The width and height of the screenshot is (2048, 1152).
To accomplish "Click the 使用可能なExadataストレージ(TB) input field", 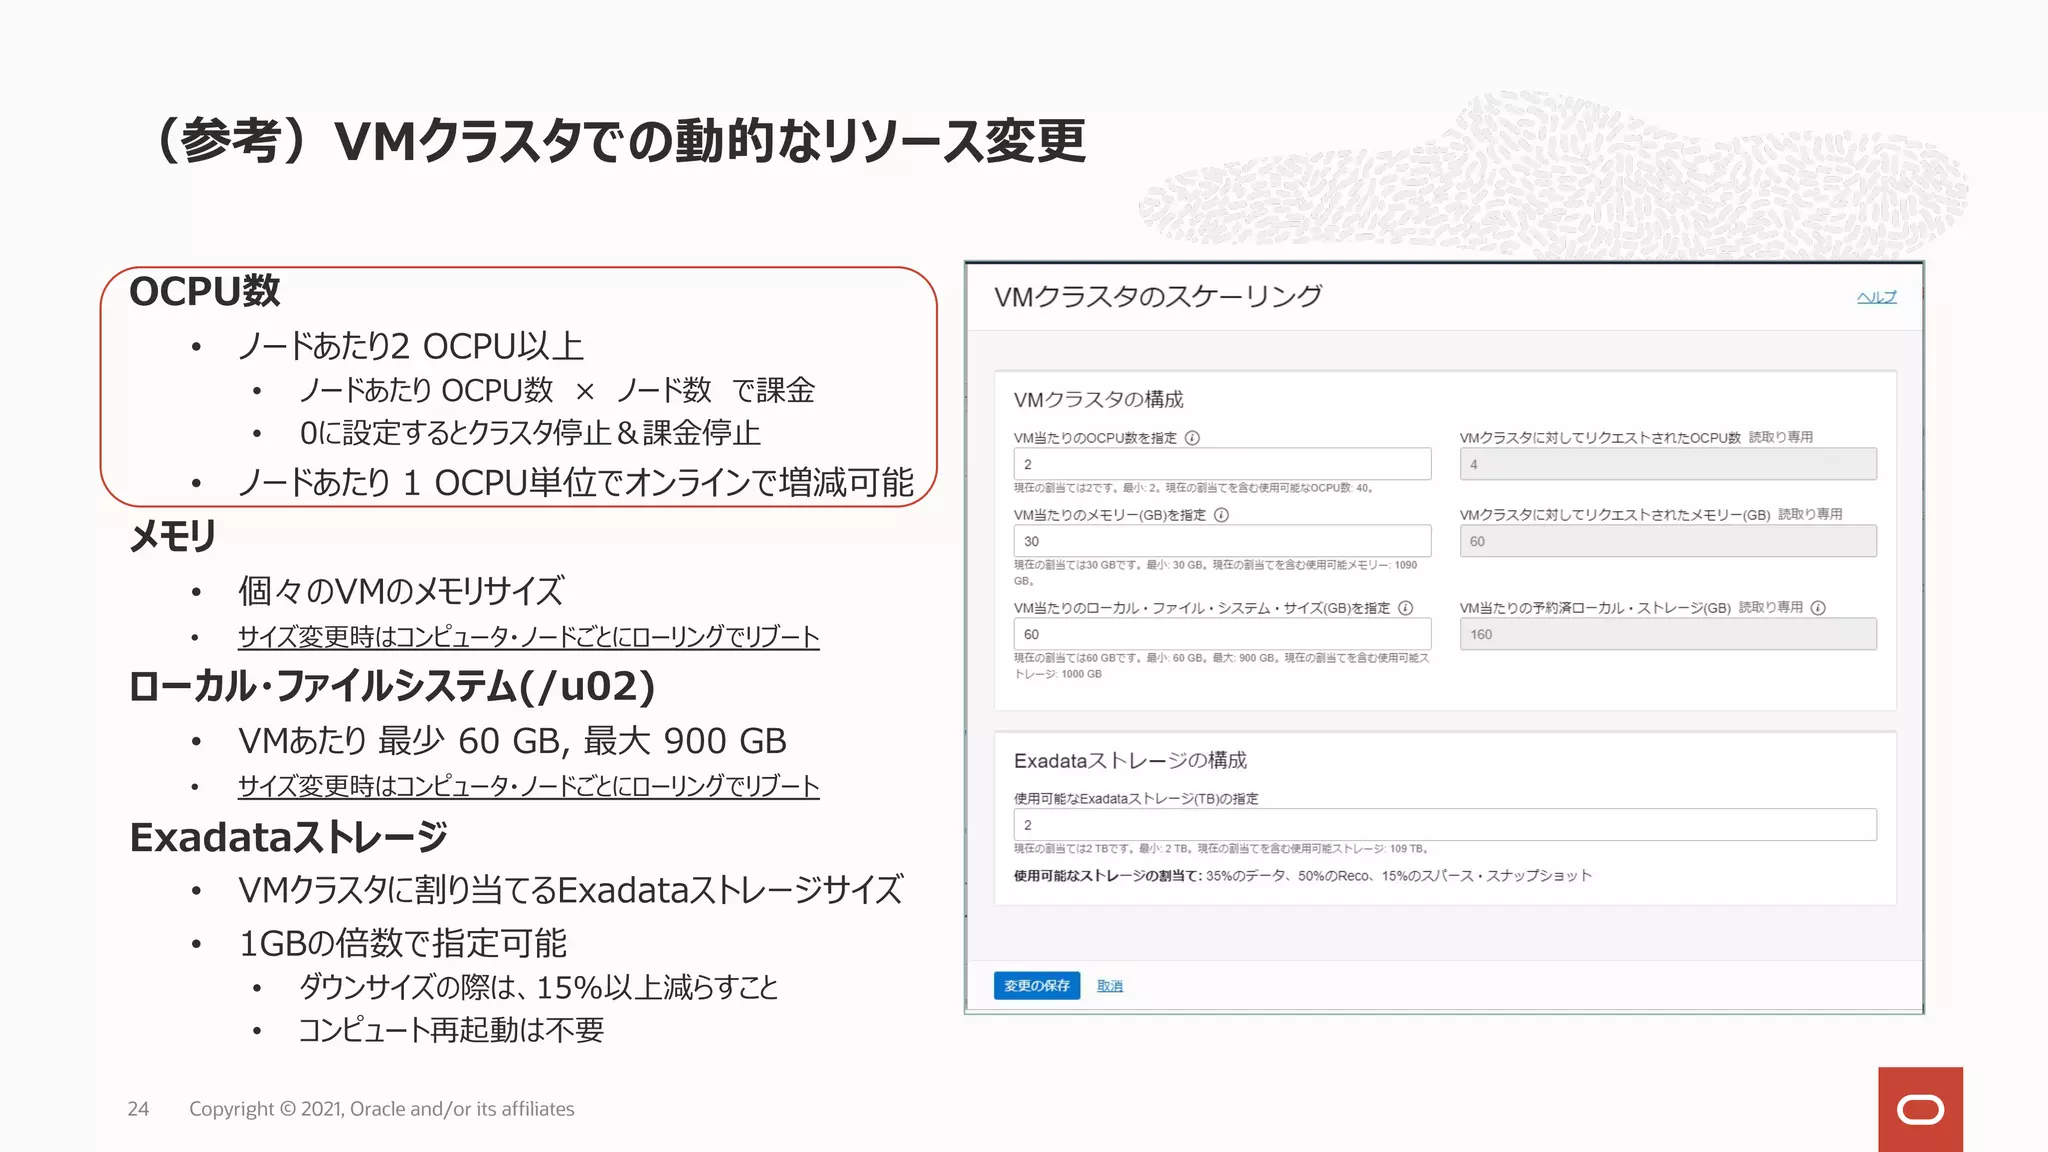I will (x=1445, y=825).
